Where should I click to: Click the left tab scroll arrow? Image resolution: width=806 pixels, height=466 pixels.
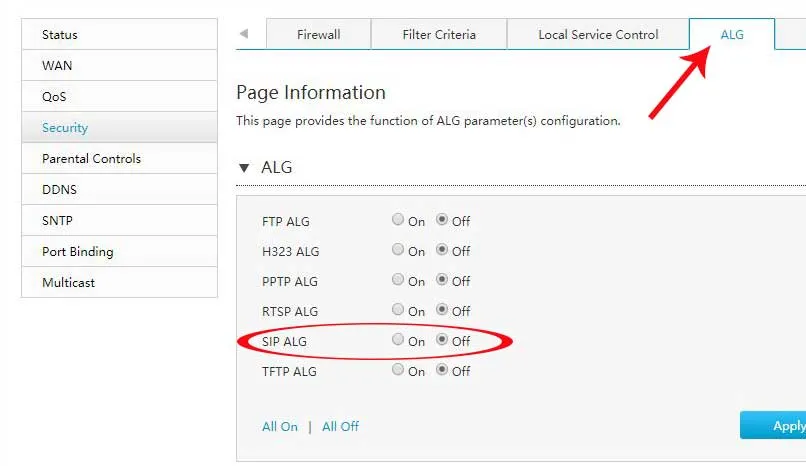[x=244, y=34]
